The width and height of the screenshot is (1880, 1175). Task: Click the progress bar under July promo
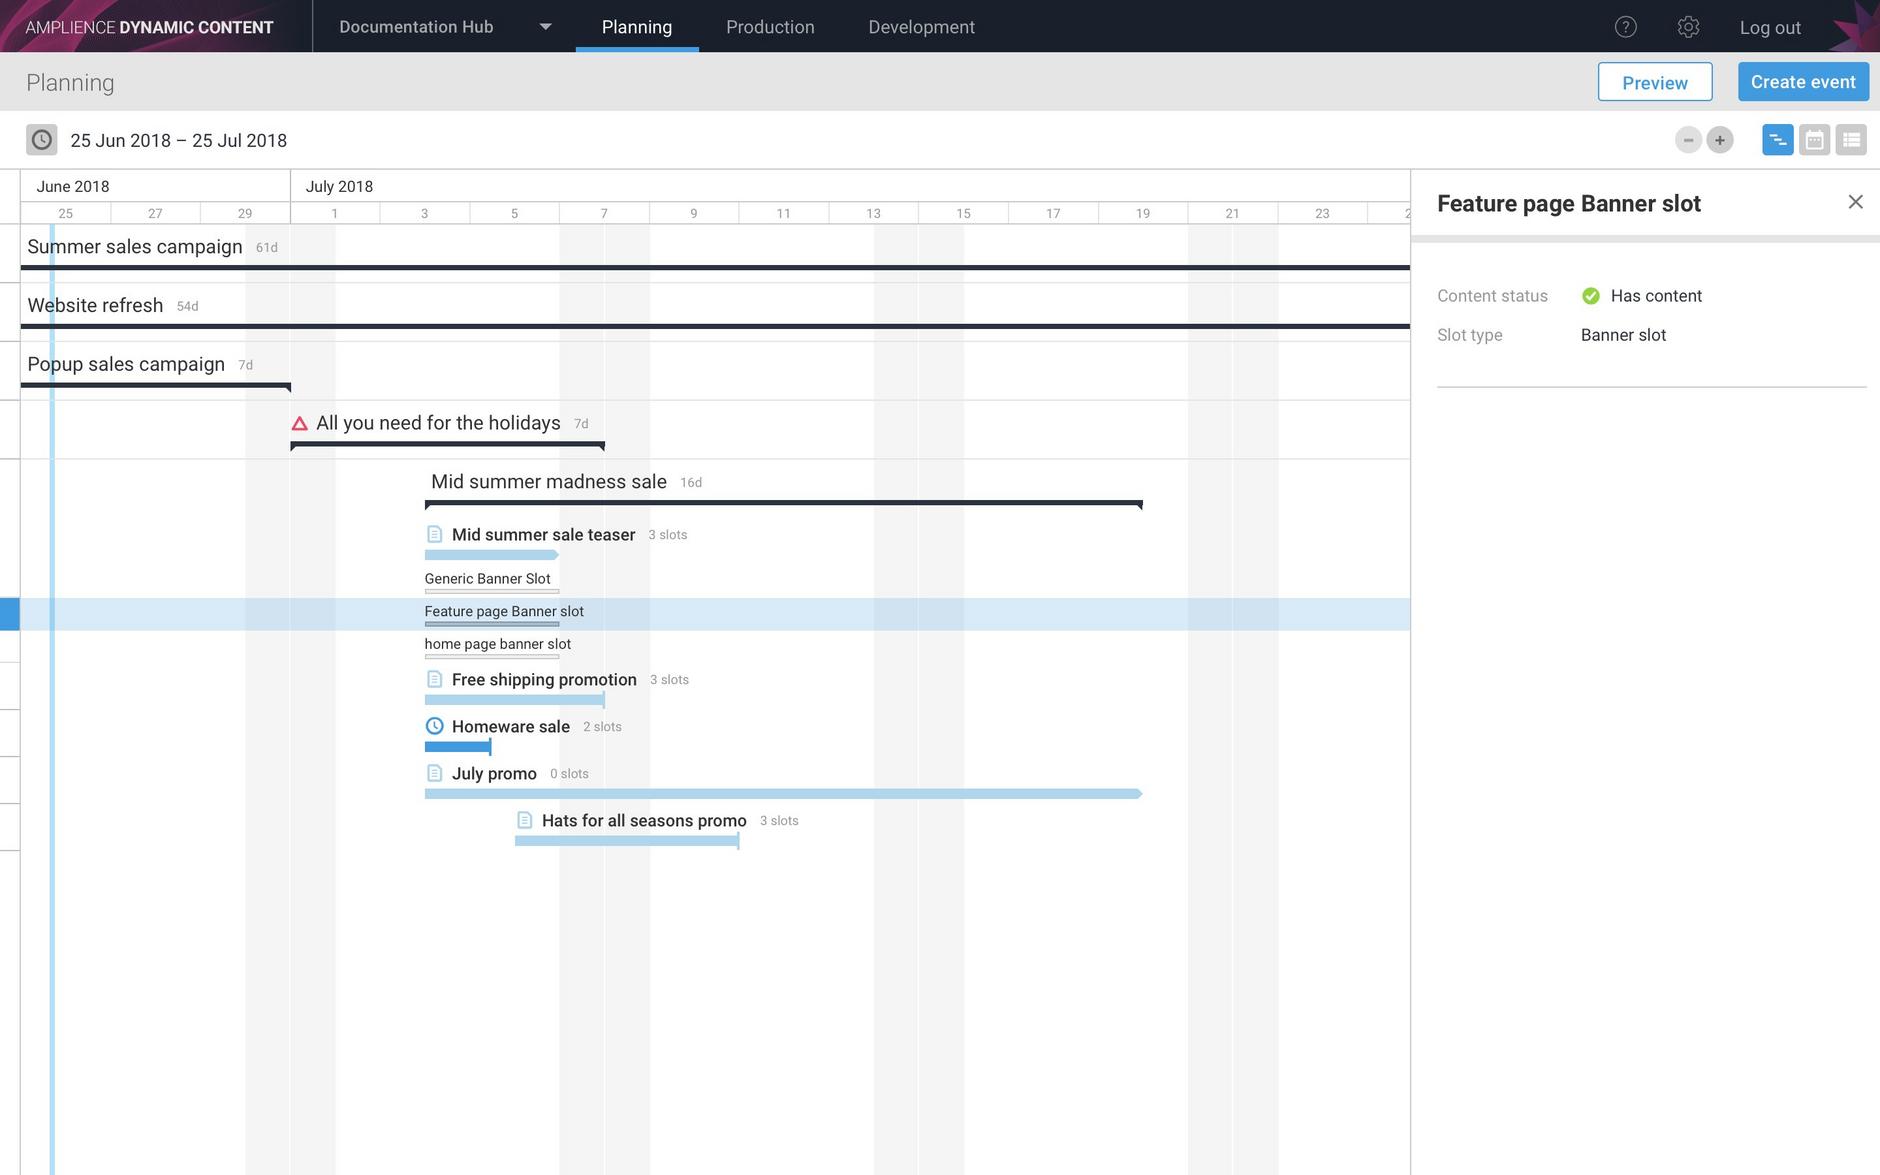point(783,793)
